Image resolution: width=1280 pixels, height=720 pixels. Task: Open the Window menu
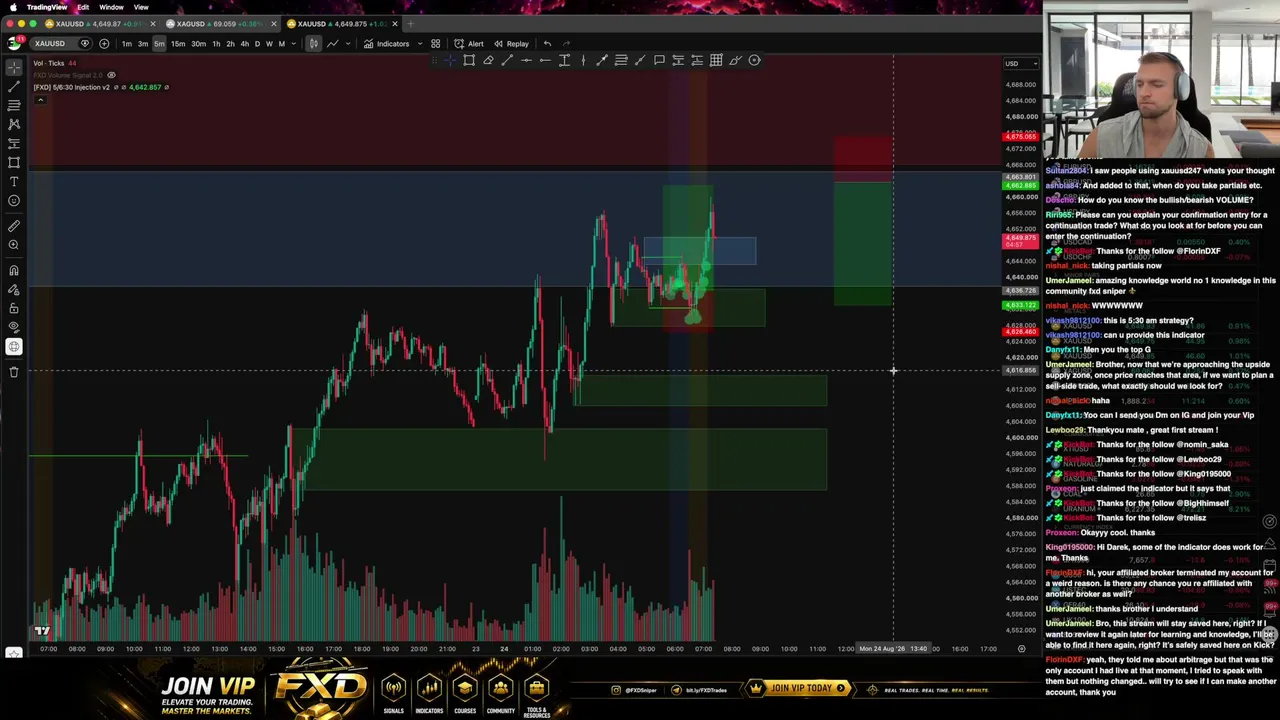pos(111,7)
